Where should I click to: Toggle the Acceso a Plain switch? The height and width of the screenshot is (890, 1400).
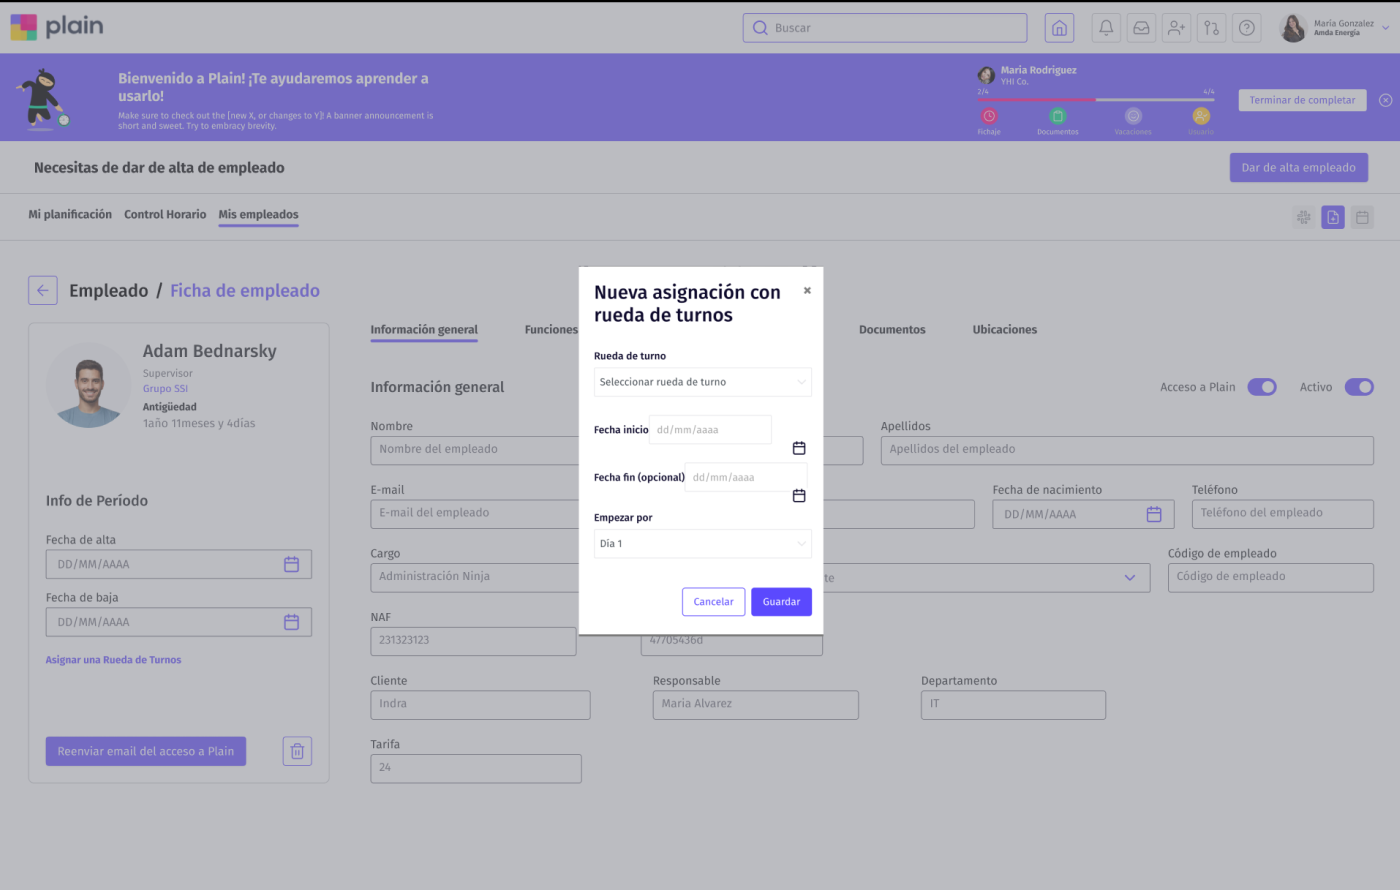click(x=1262, y=387)
